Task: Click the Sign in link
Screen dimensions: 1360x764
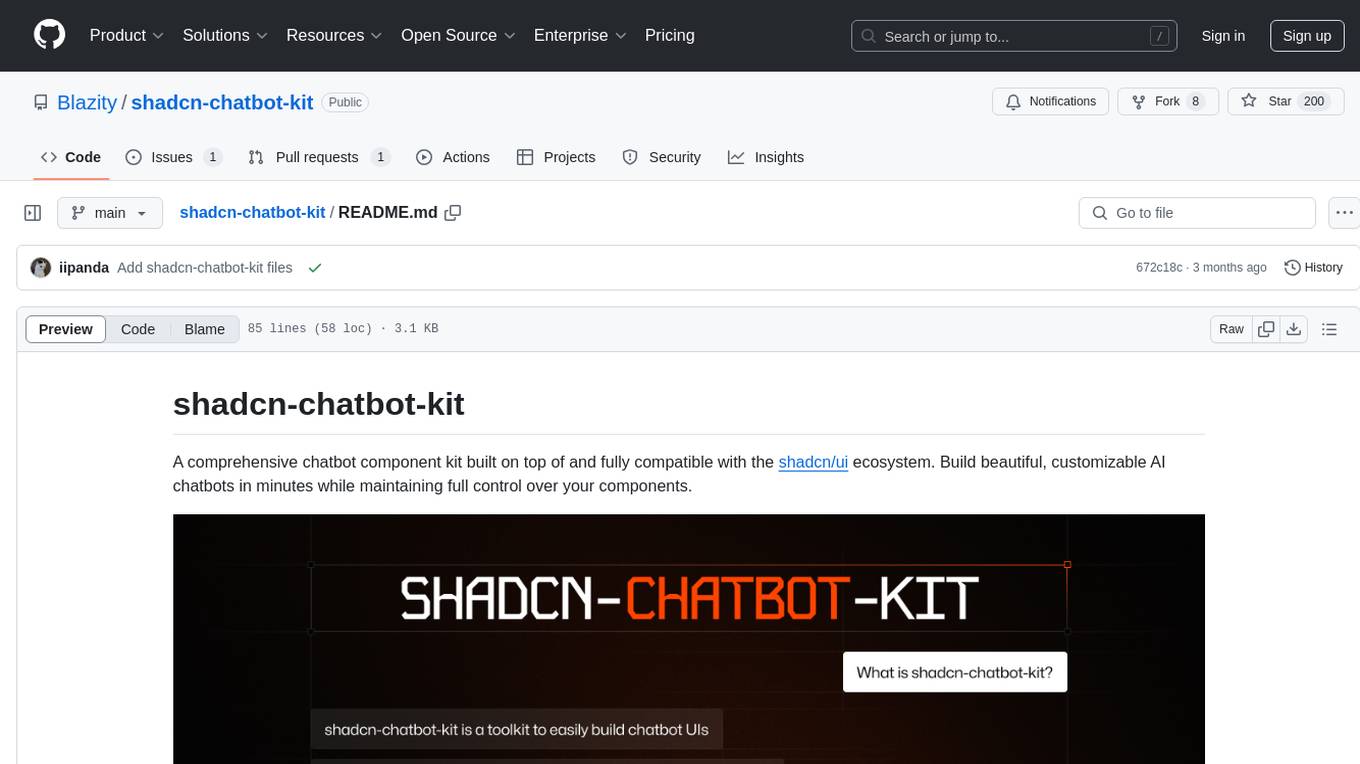Action: pos(1223,36)
